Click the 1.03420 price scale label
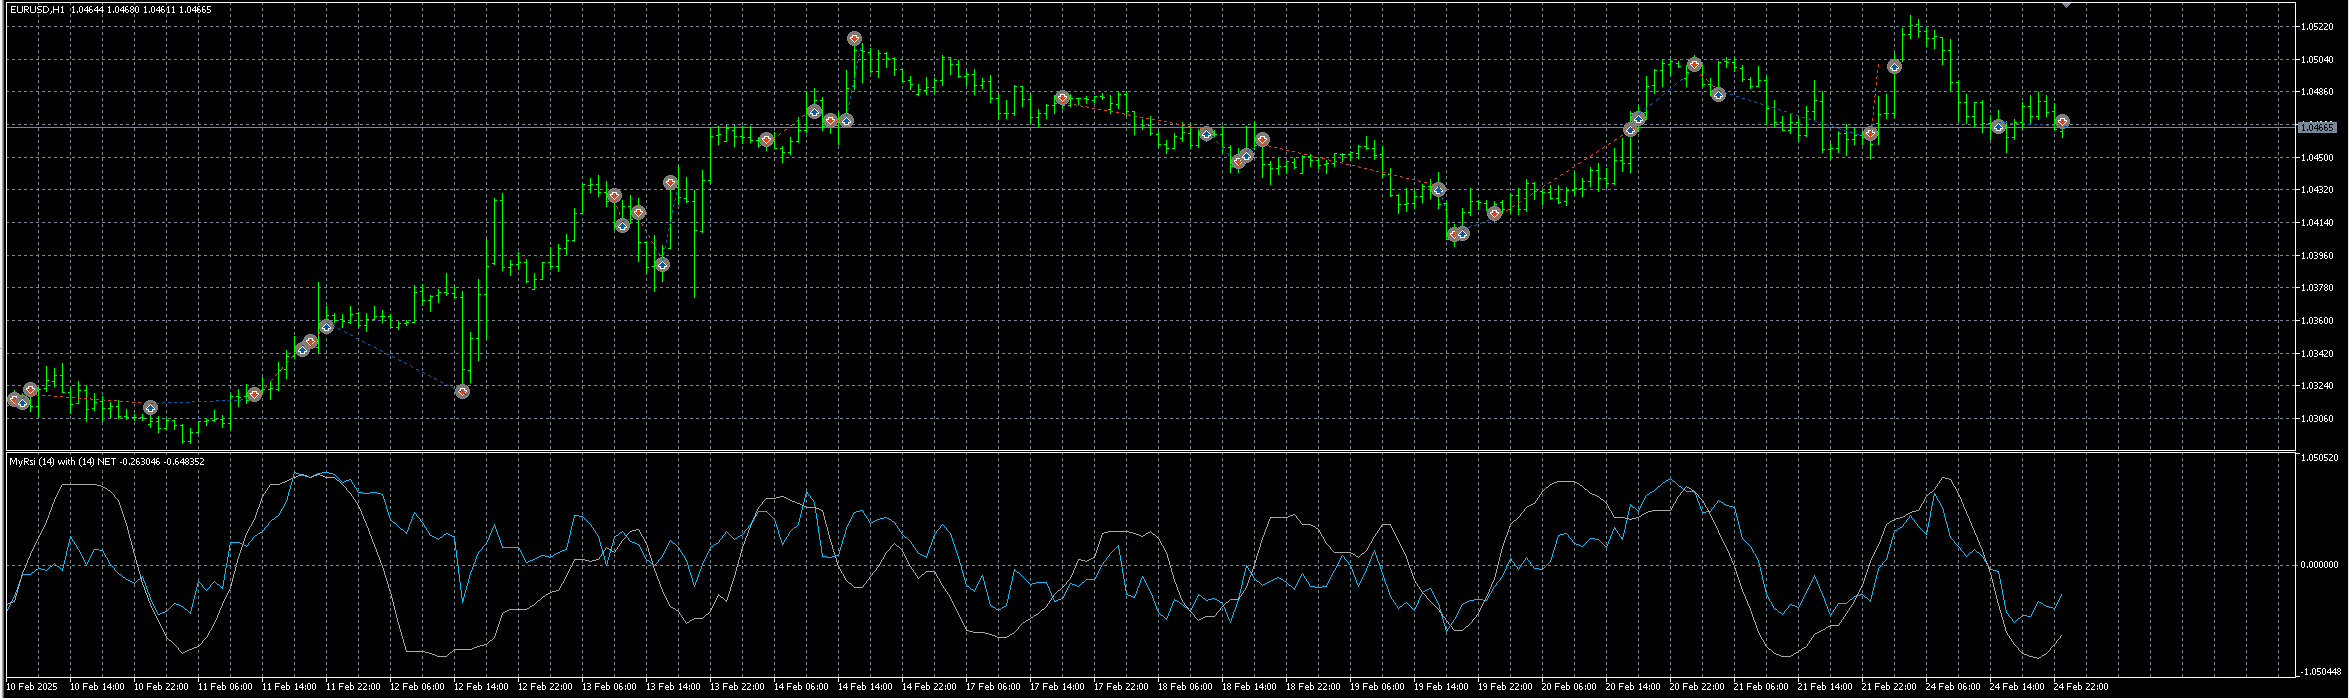The height and width of the screenshot is (698, 2349). click(x=2317, y=353)
